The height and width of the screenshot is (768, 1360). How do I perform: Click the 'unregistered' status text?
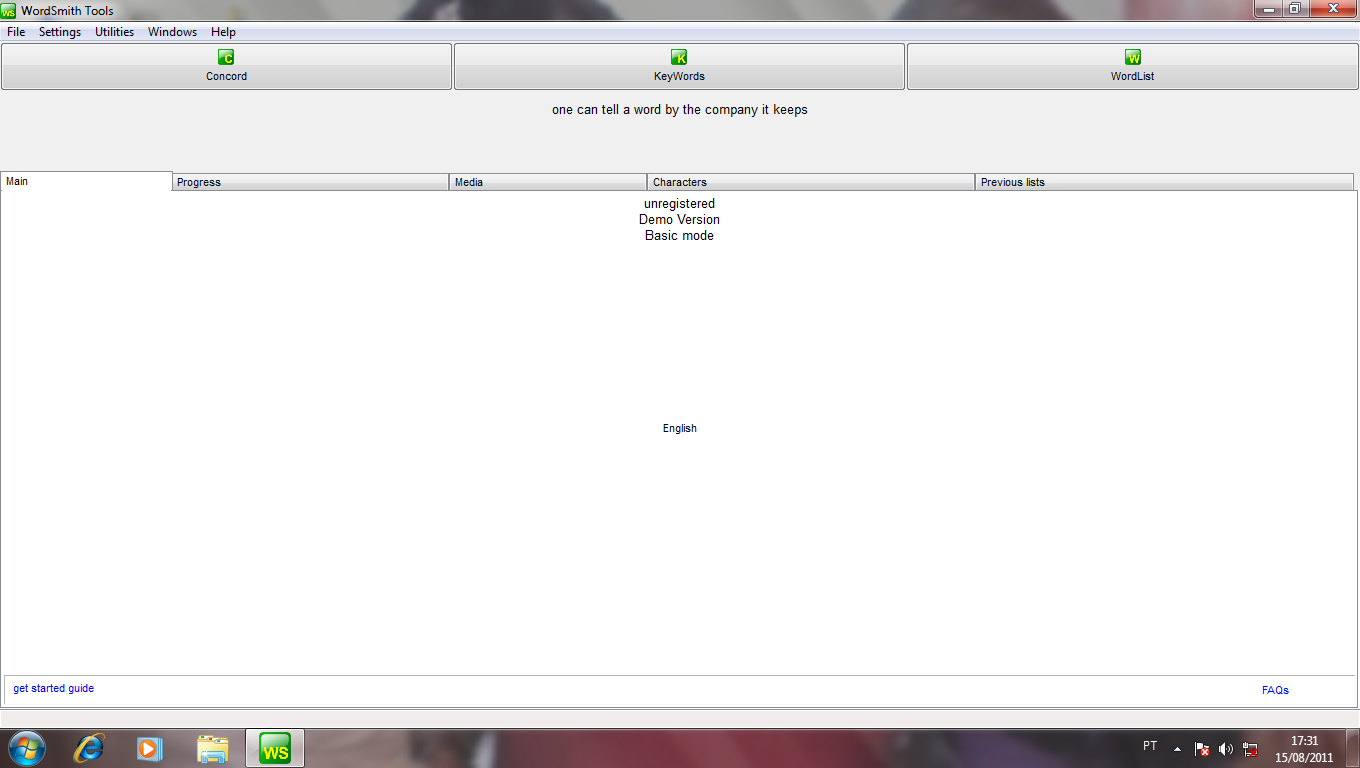click(679, 203)
